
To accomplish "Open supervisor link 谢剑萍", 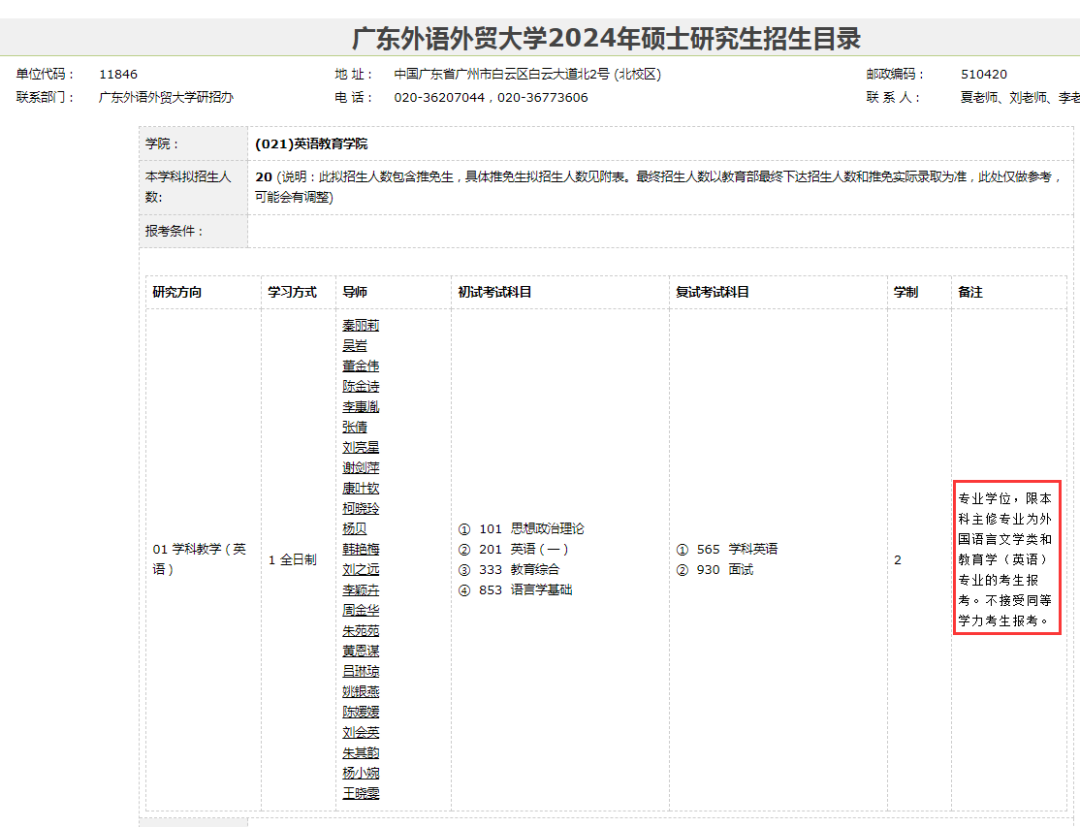I will [360, 468].
